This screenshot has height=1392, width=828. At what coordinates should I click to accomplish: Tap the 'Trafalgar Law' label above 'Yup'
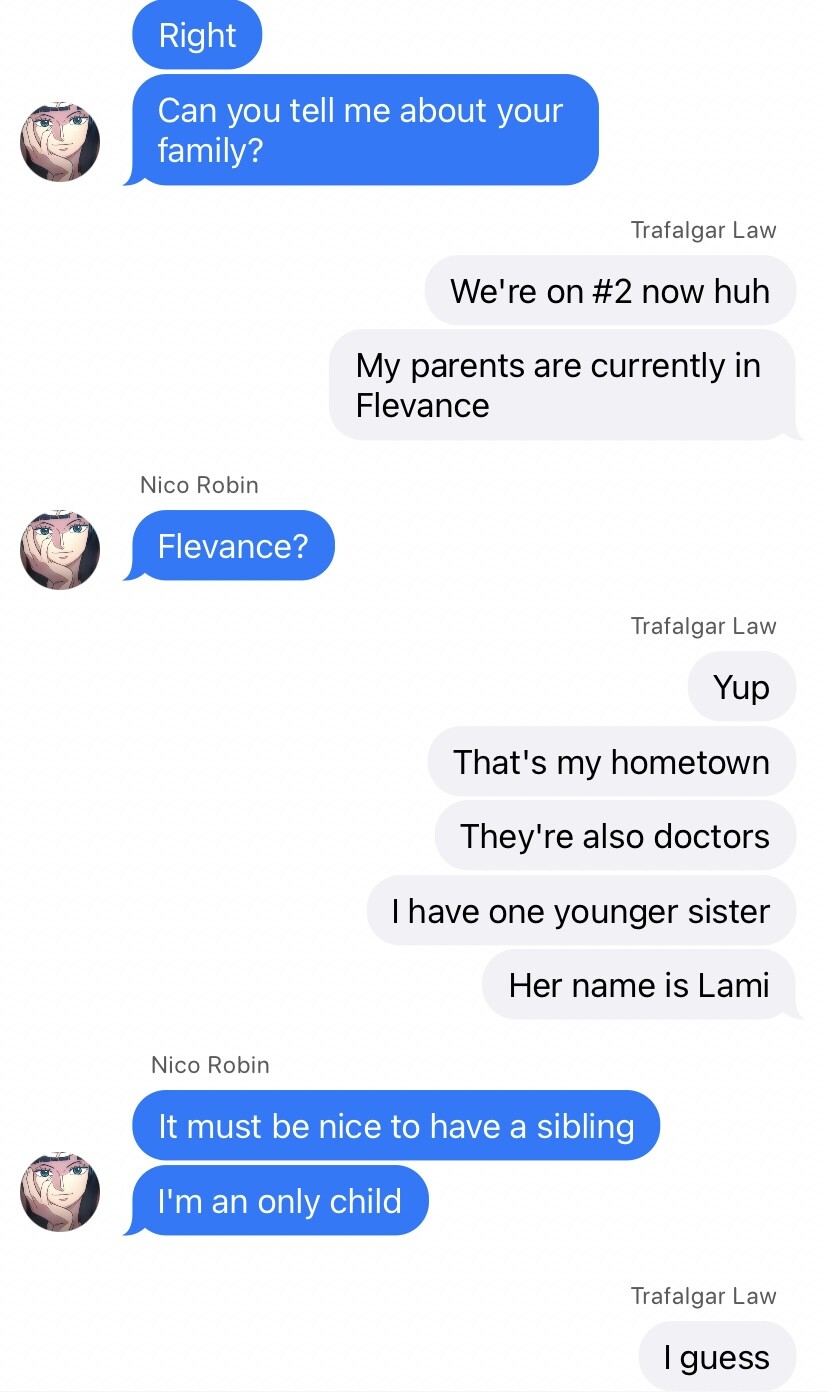703,626
